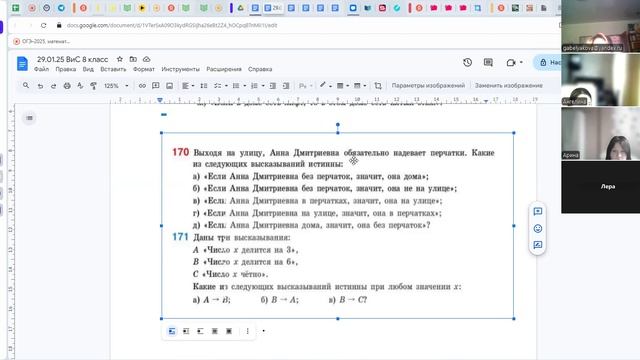Open text alignment dropdown
Image resolution: width=640 pixels, height=360 pixels.
pyautogui.click(x=188, y=86)
